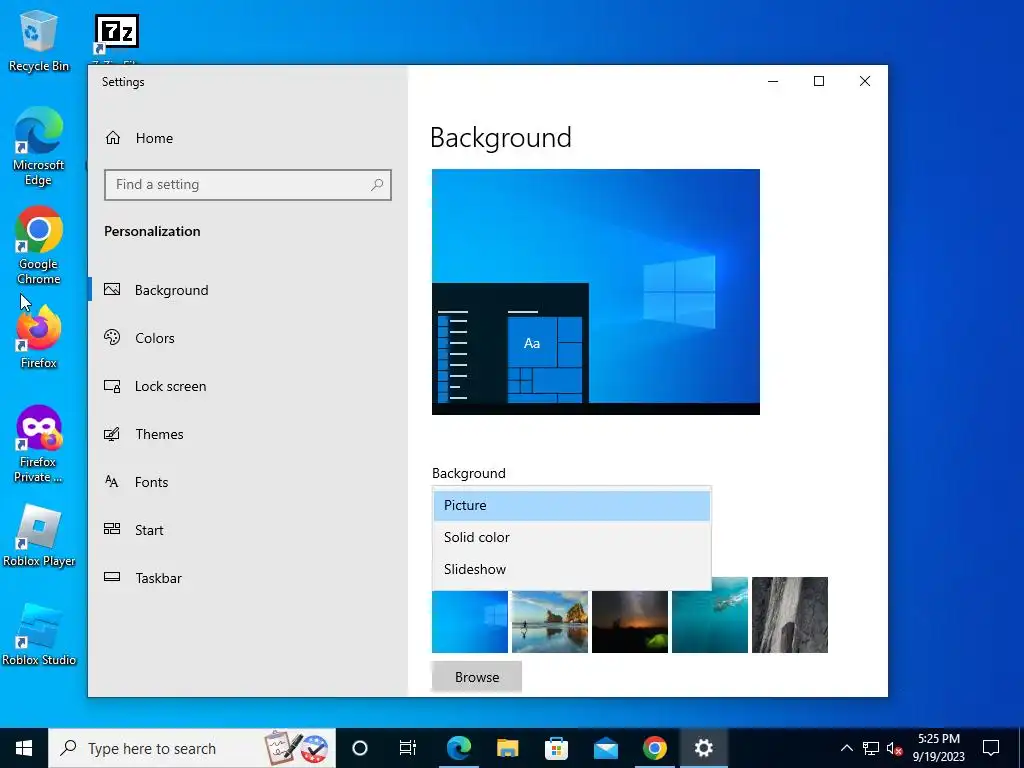
Task: Open the Fonts settings page
Action: pyautogui.click(x=248, y=482)
